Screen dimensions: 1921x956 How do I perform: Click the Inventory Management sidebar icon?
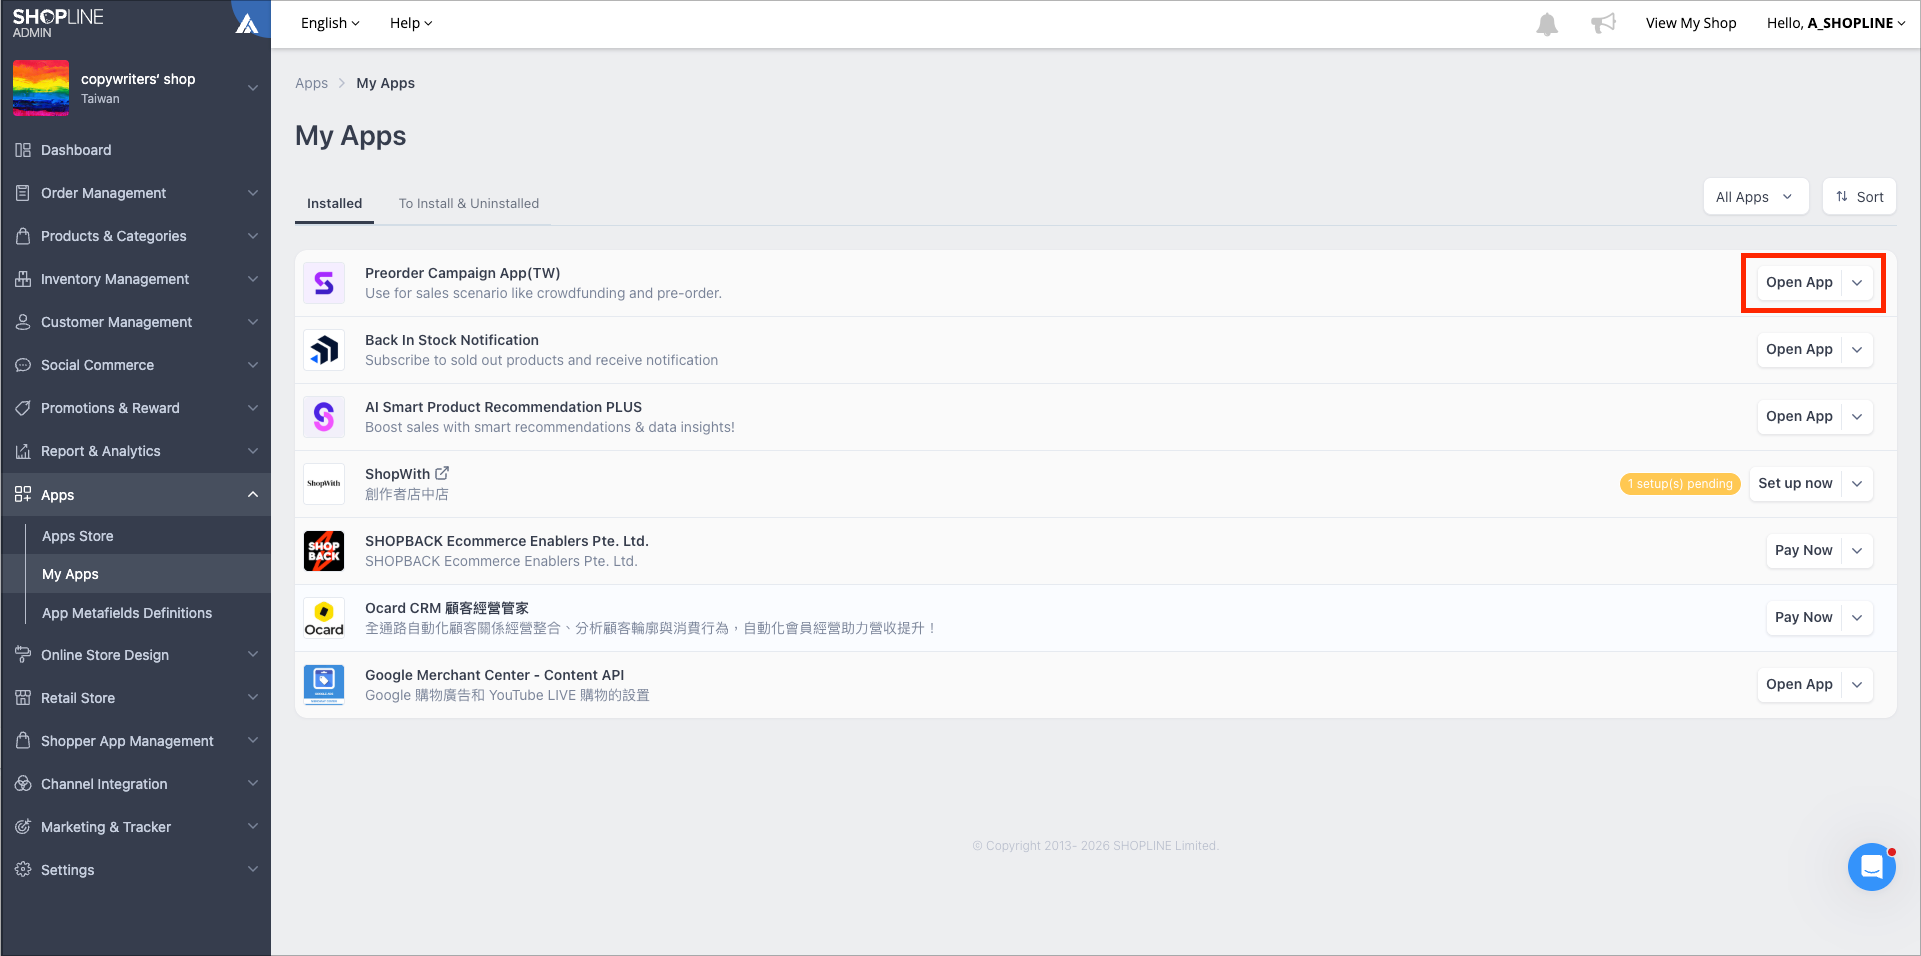click(x=23, y=279)
